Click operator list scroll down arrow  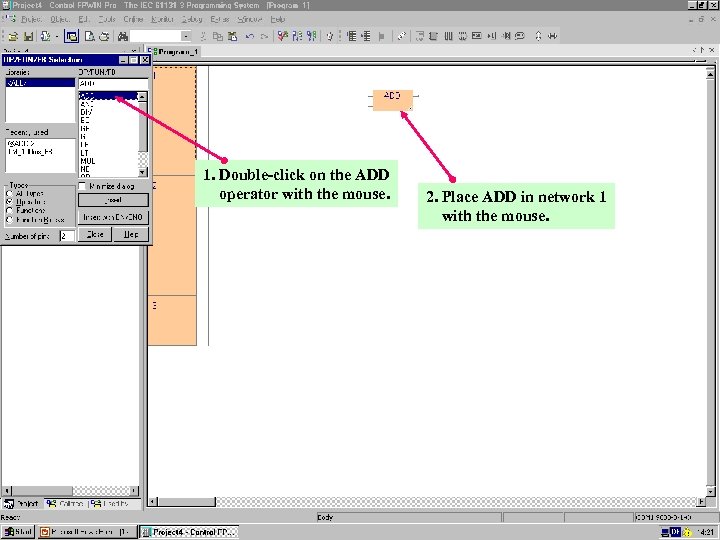tap(143, 172)
